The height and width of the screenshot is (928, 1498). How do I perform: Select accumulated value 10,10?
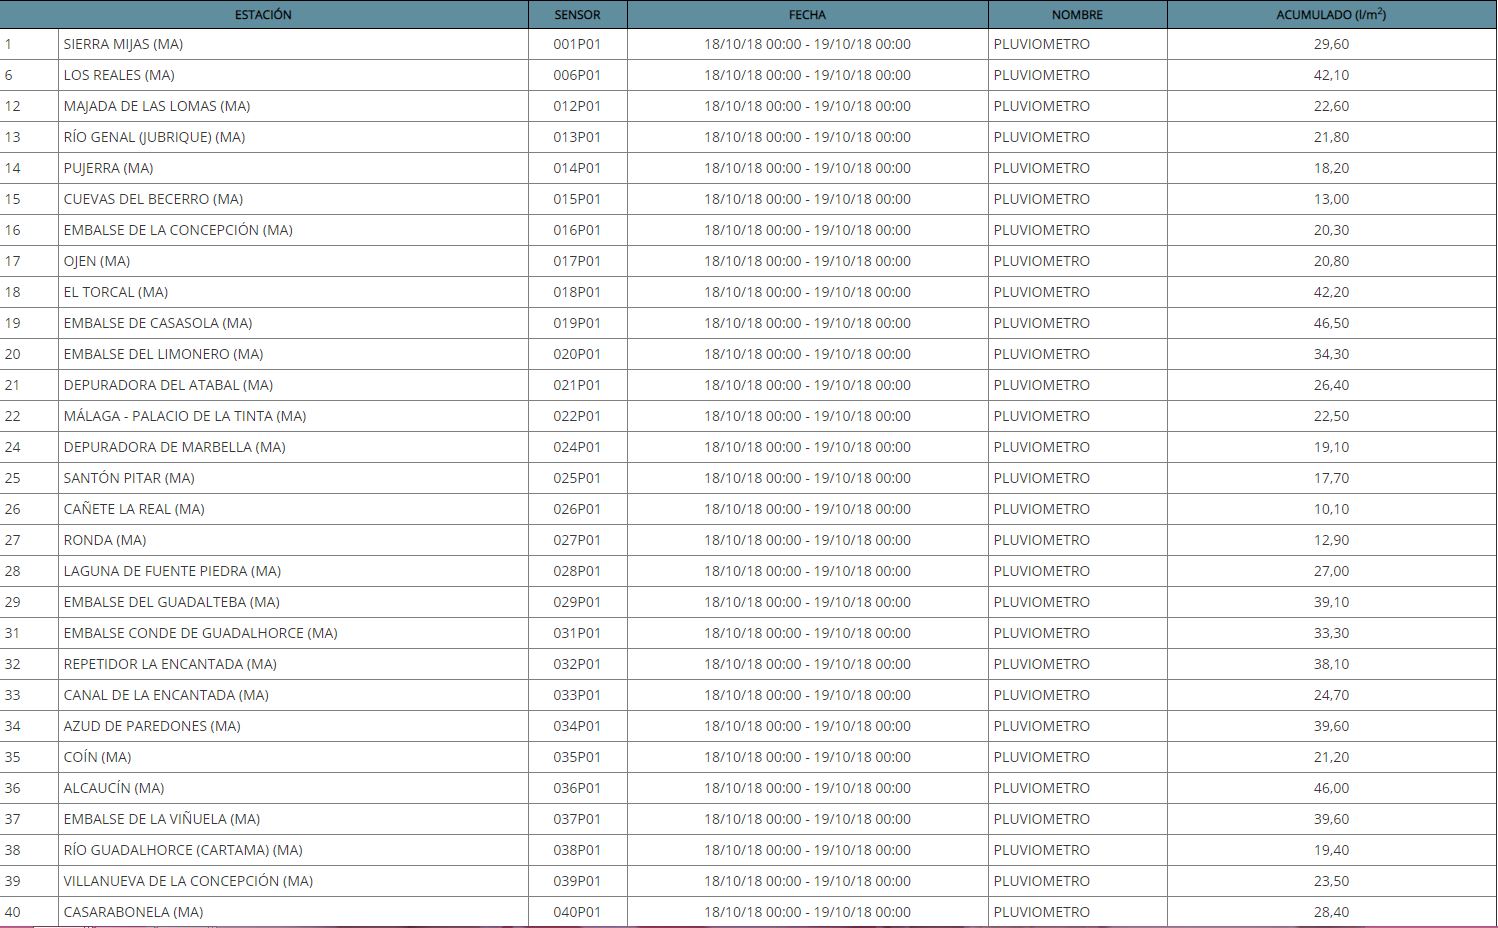click(x=1331, y=509)
